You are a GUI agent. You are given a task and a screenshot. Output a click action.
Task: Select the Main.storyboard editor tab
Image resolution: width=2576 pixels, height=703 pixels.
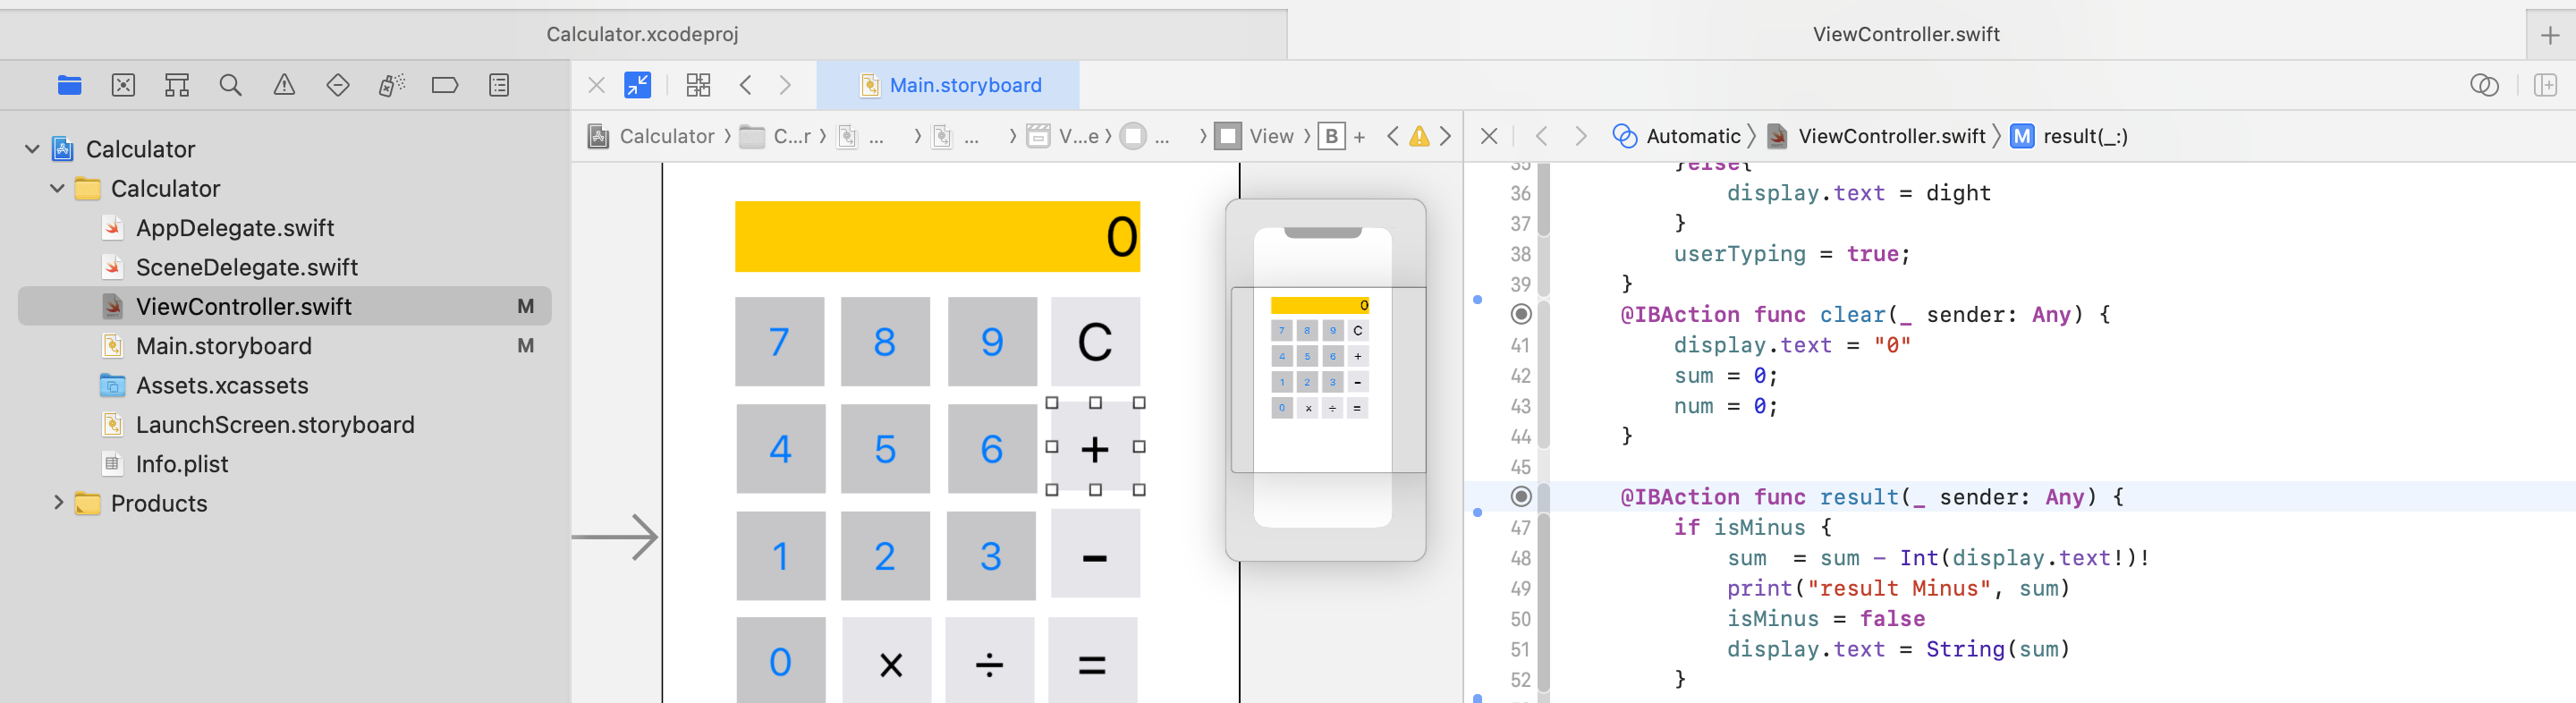948,85
